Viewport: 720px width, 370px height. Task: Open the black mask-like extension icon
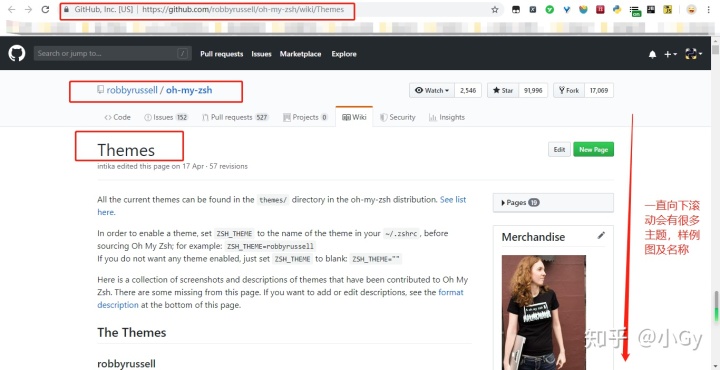[x=516, y=9]
